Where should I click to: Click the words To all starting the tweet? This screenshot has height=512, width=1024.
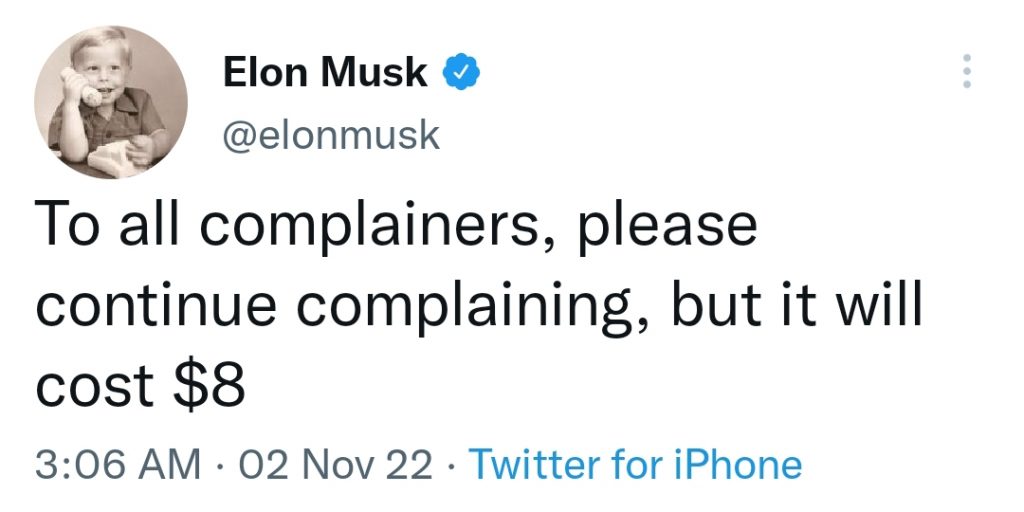pyautogui.click(x=106, y=223)
